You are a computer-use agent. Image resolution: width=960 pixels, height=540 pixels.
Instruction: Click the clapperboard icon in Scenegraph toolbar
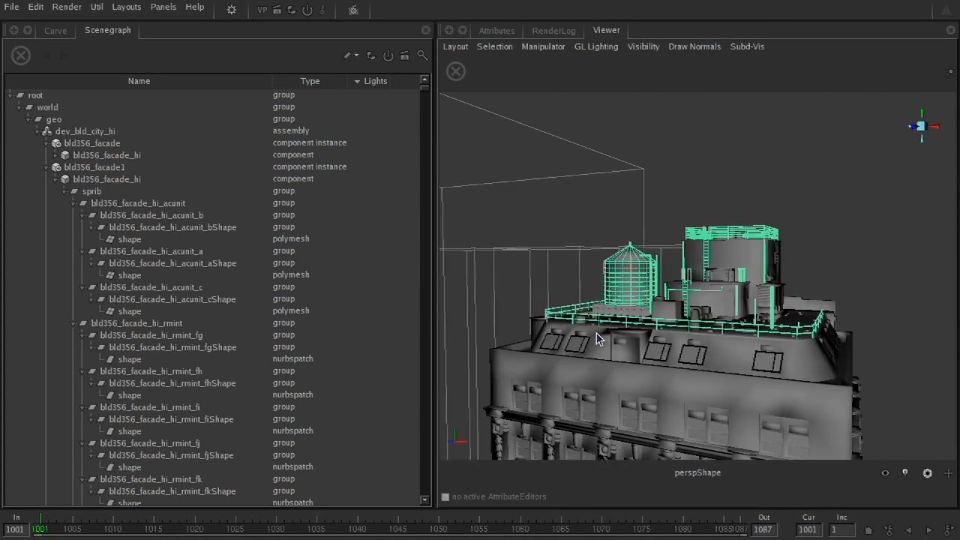tap(404, 56)
